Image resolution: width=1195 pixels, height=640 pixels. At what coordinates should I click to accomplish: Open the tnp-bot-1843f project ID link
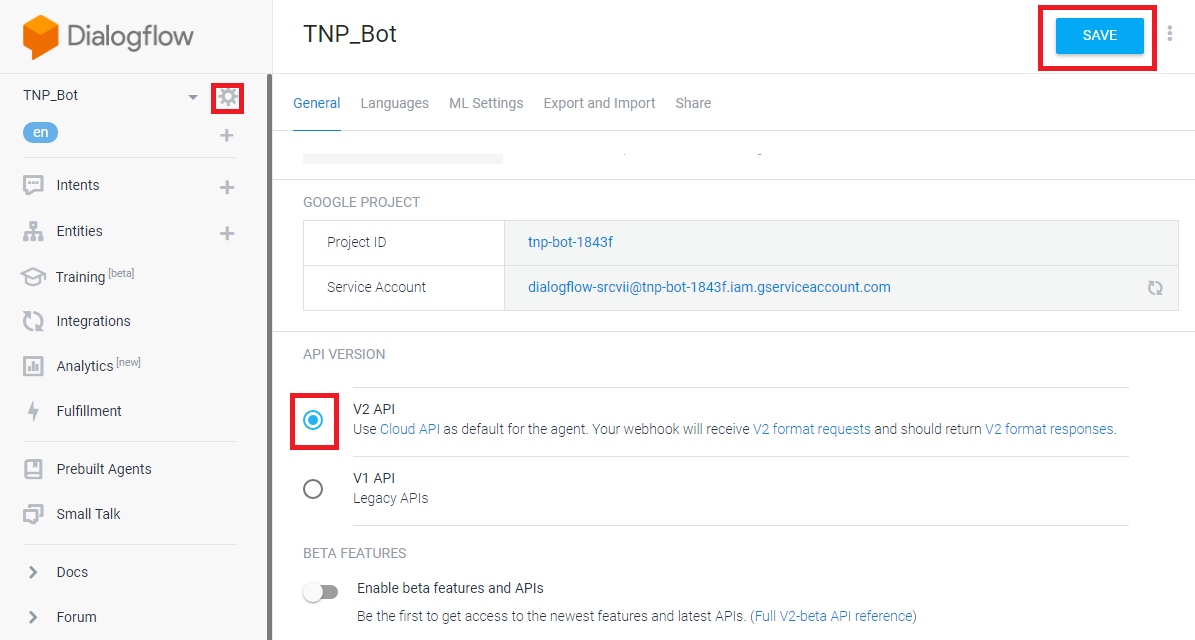[x=570, y=242]
